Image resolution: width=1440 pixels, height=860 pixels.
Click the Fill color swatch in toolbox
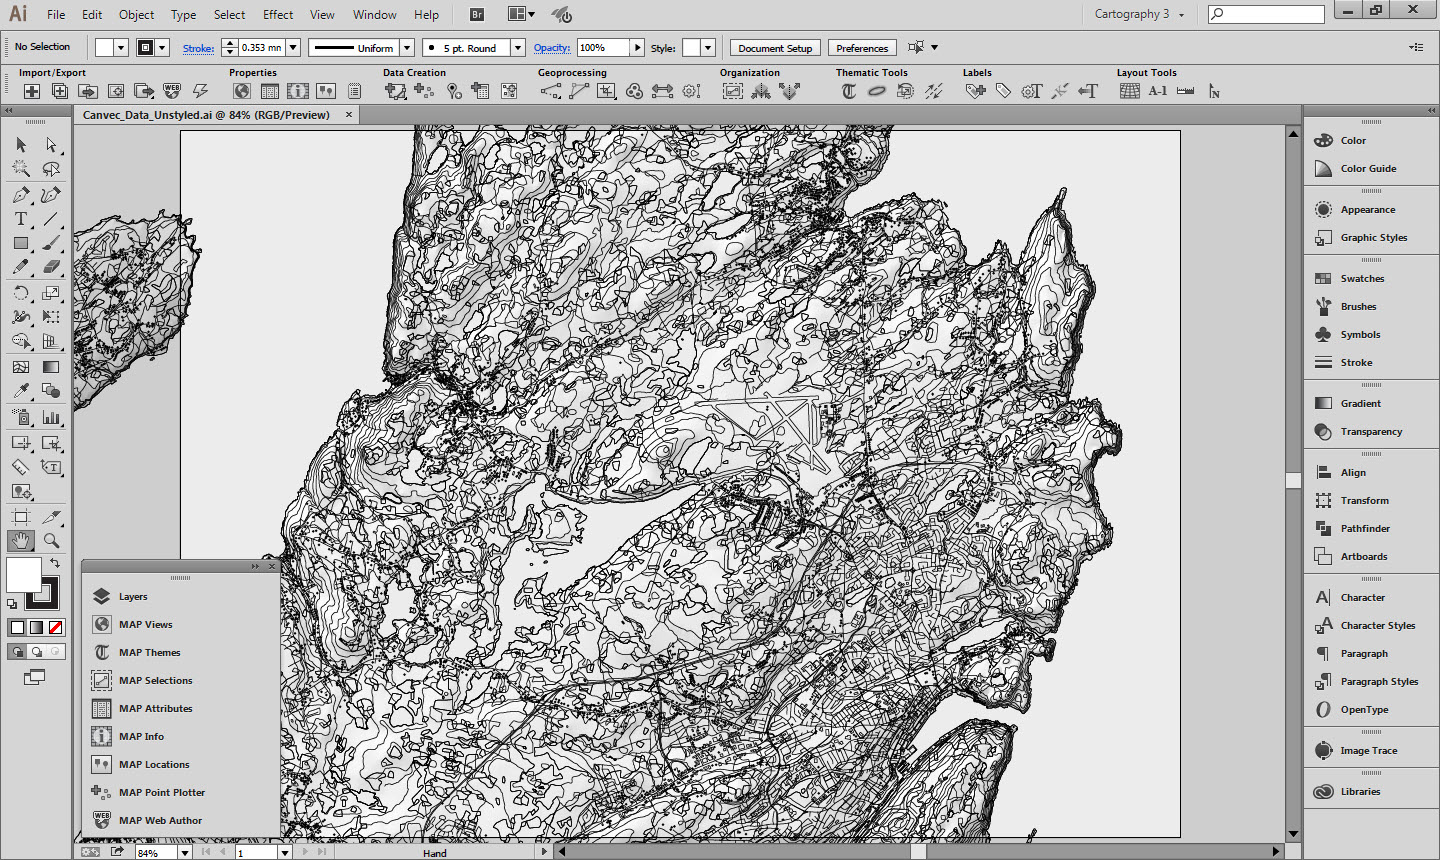pyautogui.click(x=23, y=575)
